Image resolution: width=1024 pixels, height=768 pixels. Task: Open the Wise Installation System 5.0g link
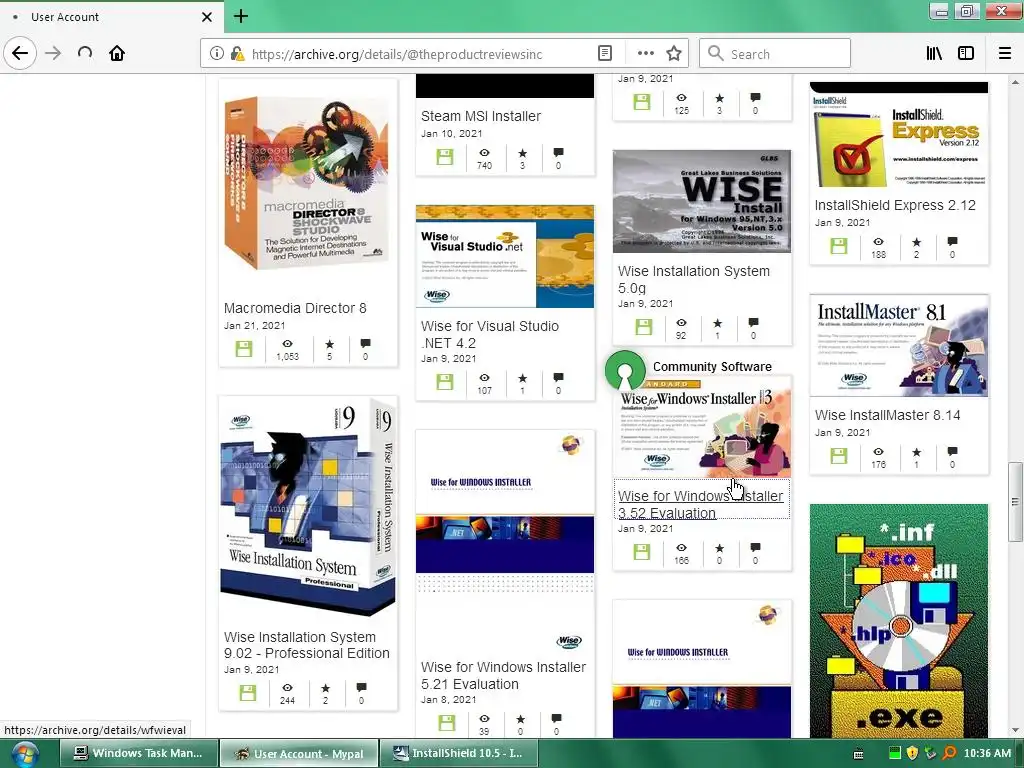click(x=694, y=280)
